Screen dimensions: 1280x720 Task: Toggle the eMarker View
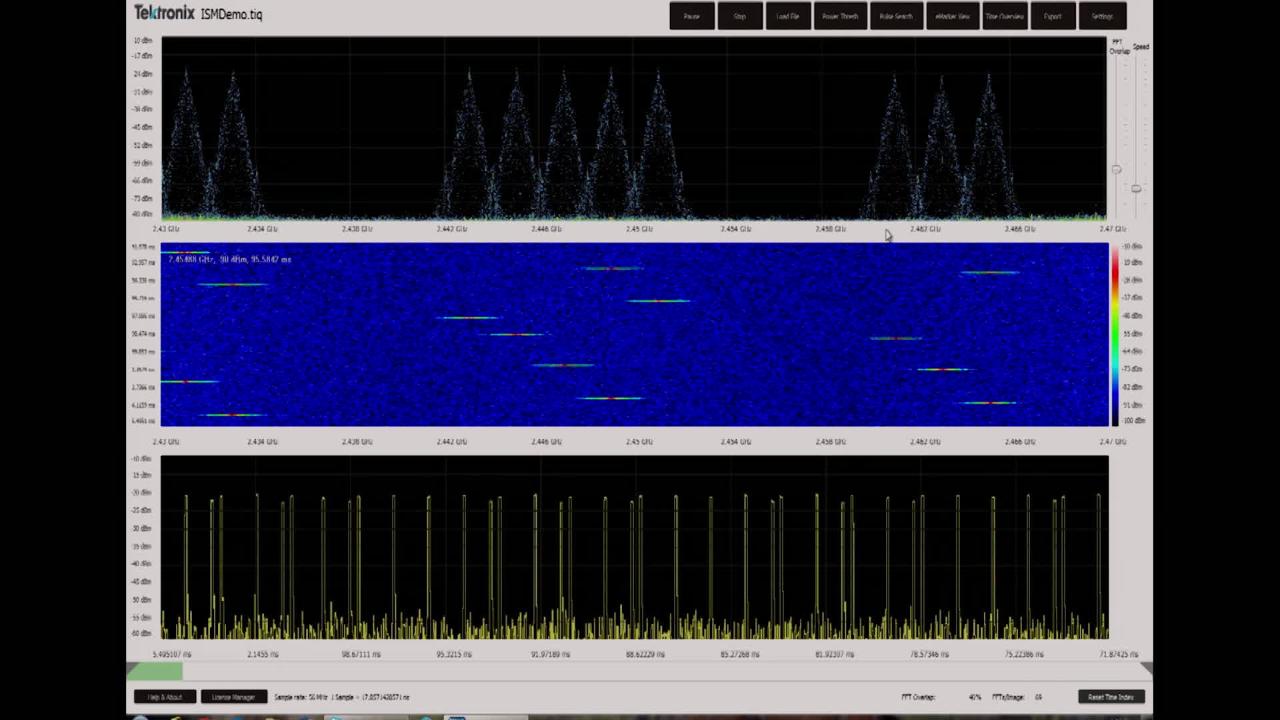click(x=952, y=16)
